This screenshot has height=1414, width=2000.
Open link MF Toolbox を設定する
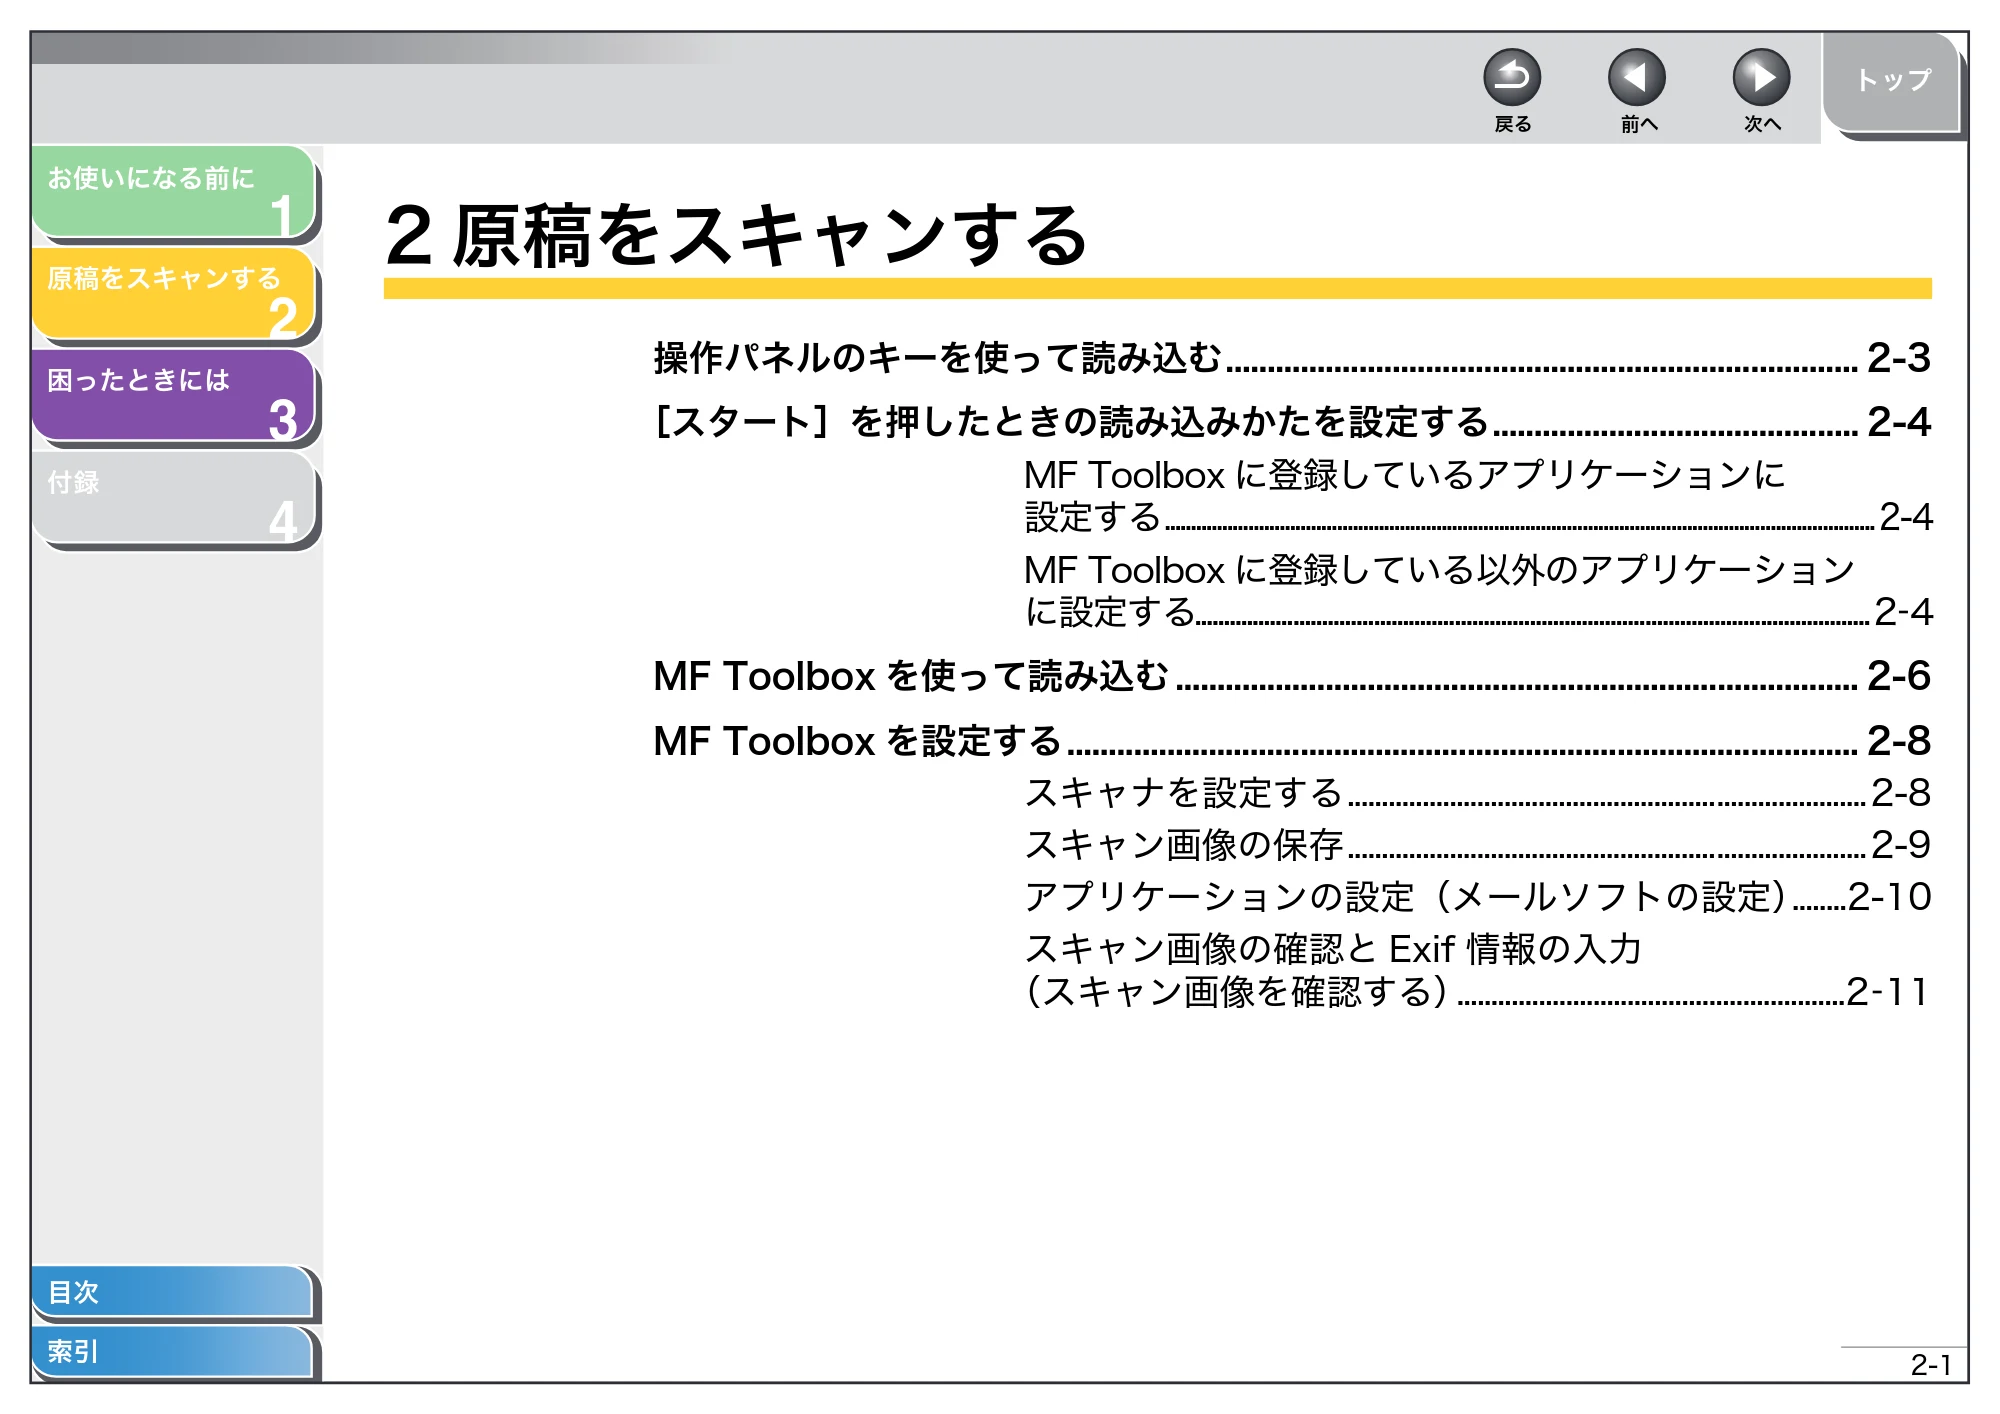[1292, 741]
